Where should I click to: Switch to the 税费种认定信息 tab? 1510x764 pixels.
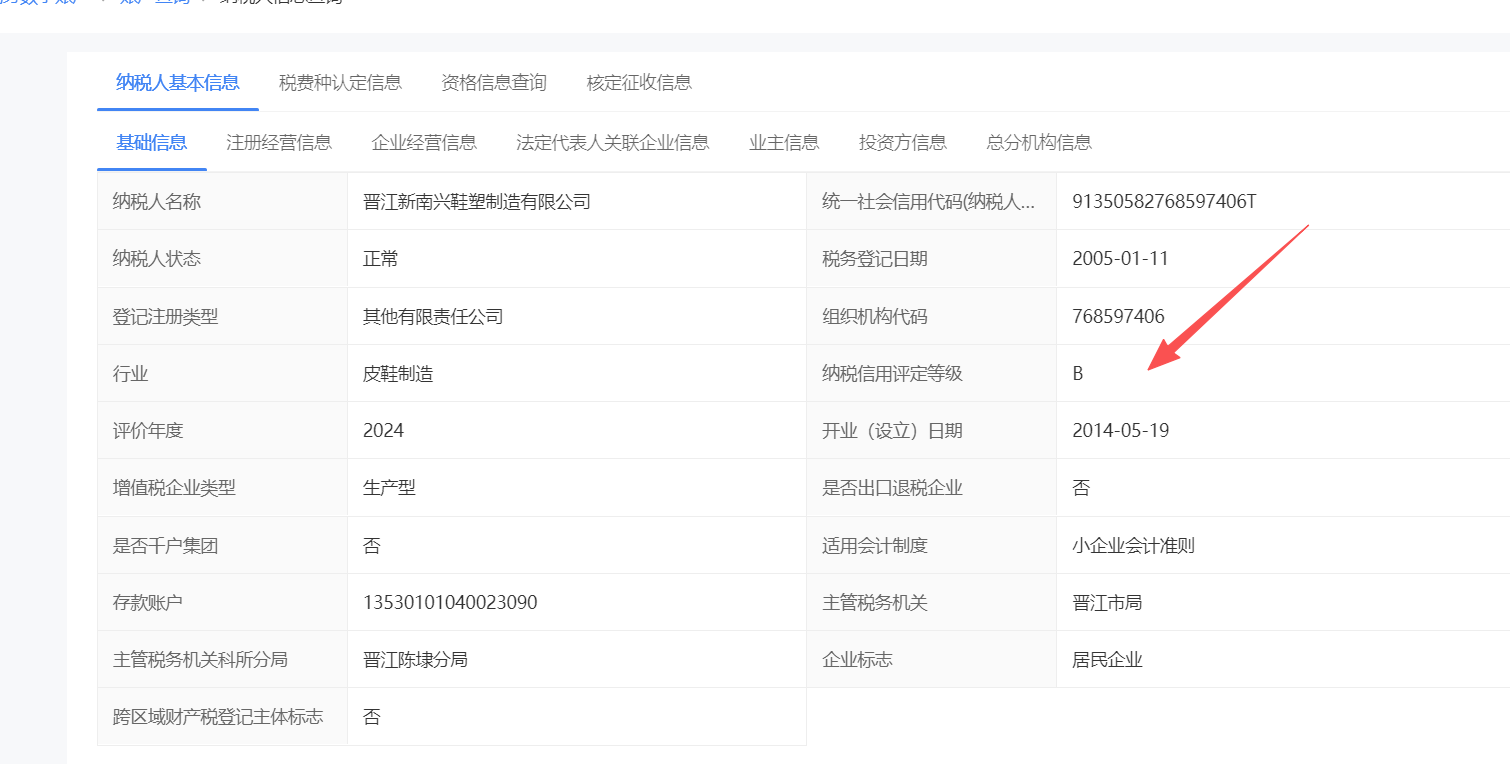340,83
